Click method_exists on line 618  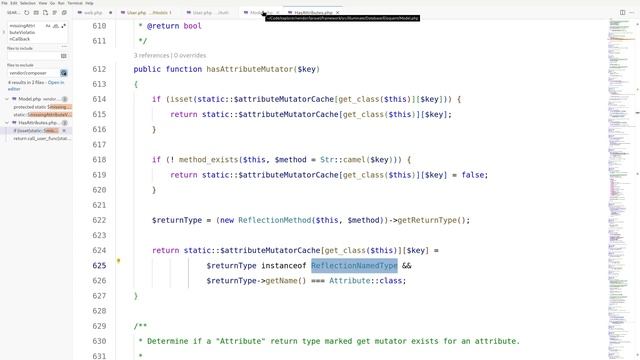click(209, 160)
